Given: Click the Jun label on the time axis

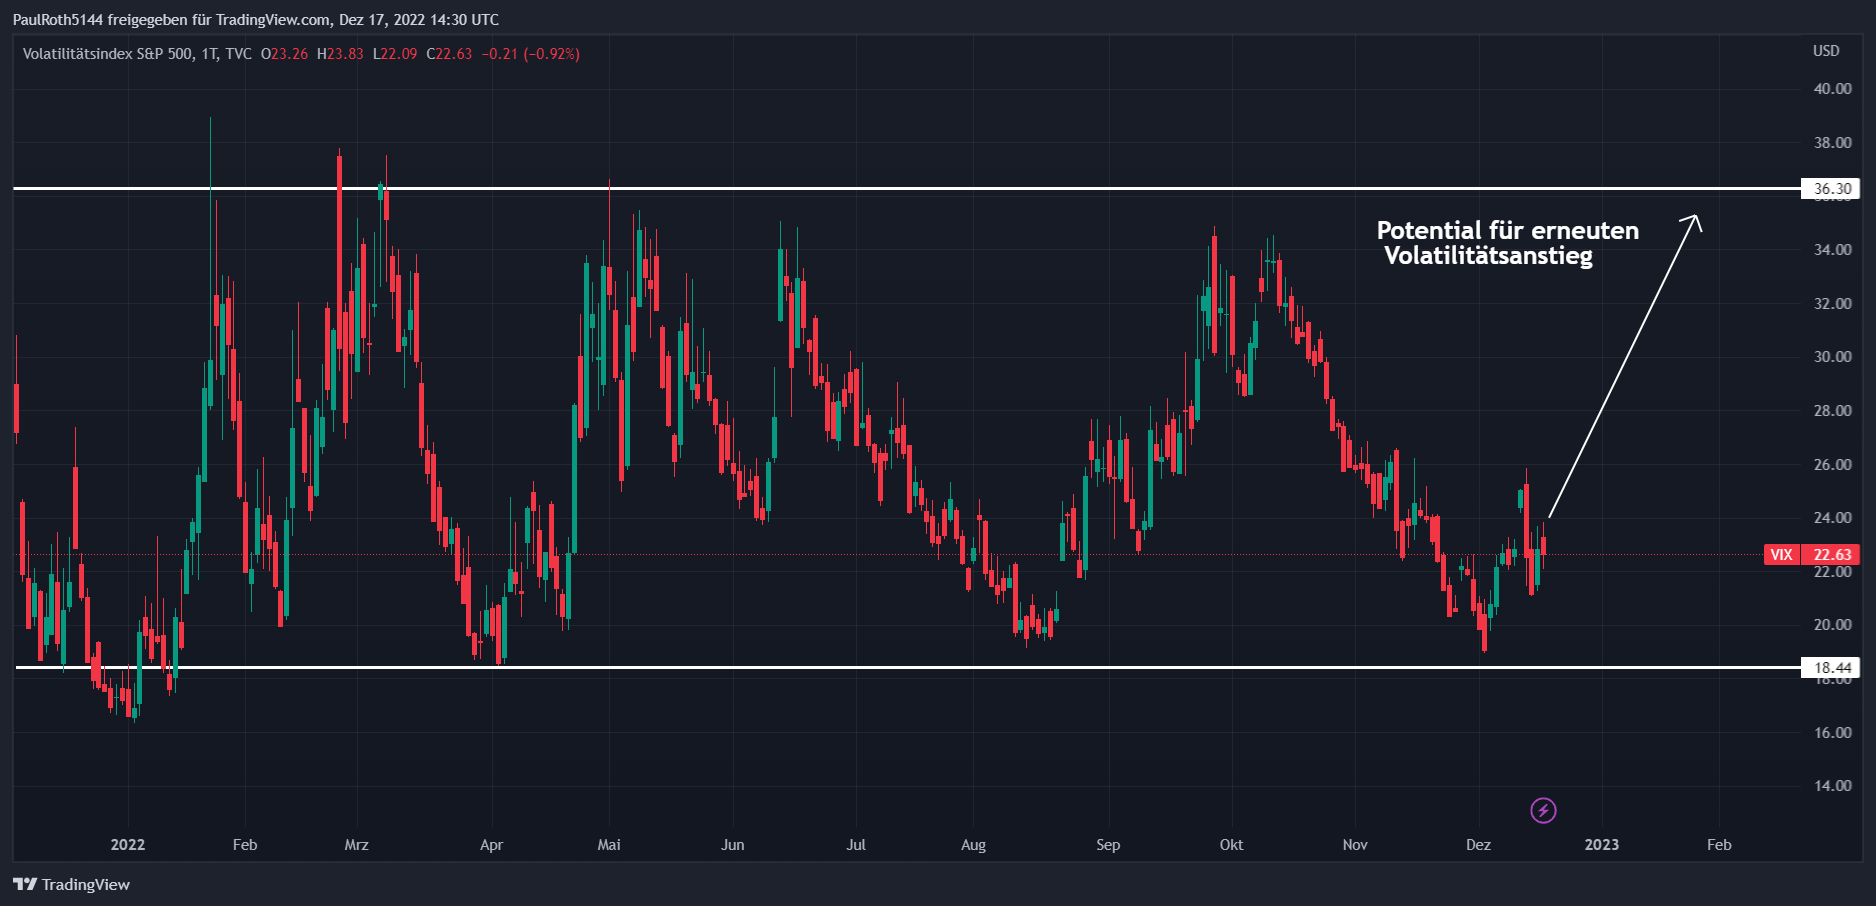Looking at the screenshot, I should (733, 845).
